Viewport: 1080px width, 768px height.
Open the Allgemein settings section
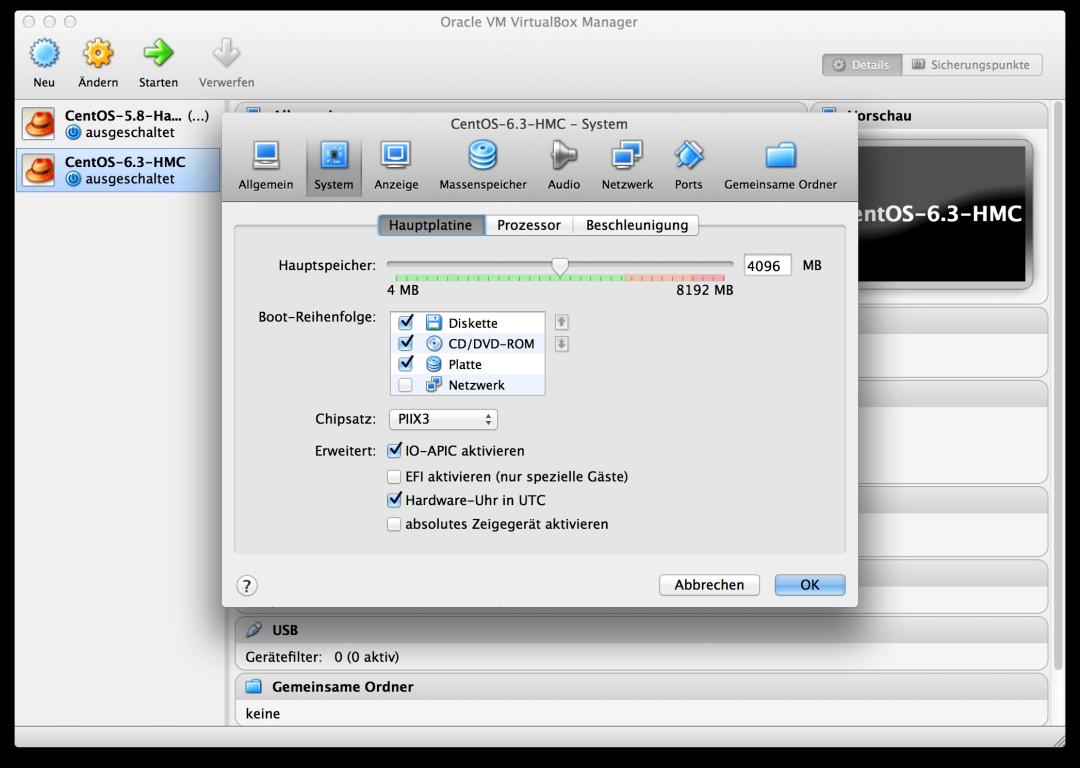click(265, 164)
